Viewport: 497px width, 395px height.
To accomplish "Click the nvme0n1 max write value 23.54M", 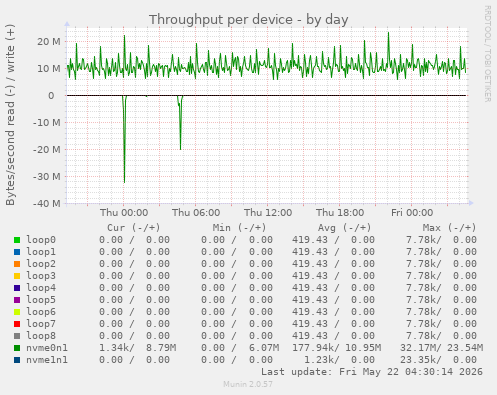I will 465,348.
